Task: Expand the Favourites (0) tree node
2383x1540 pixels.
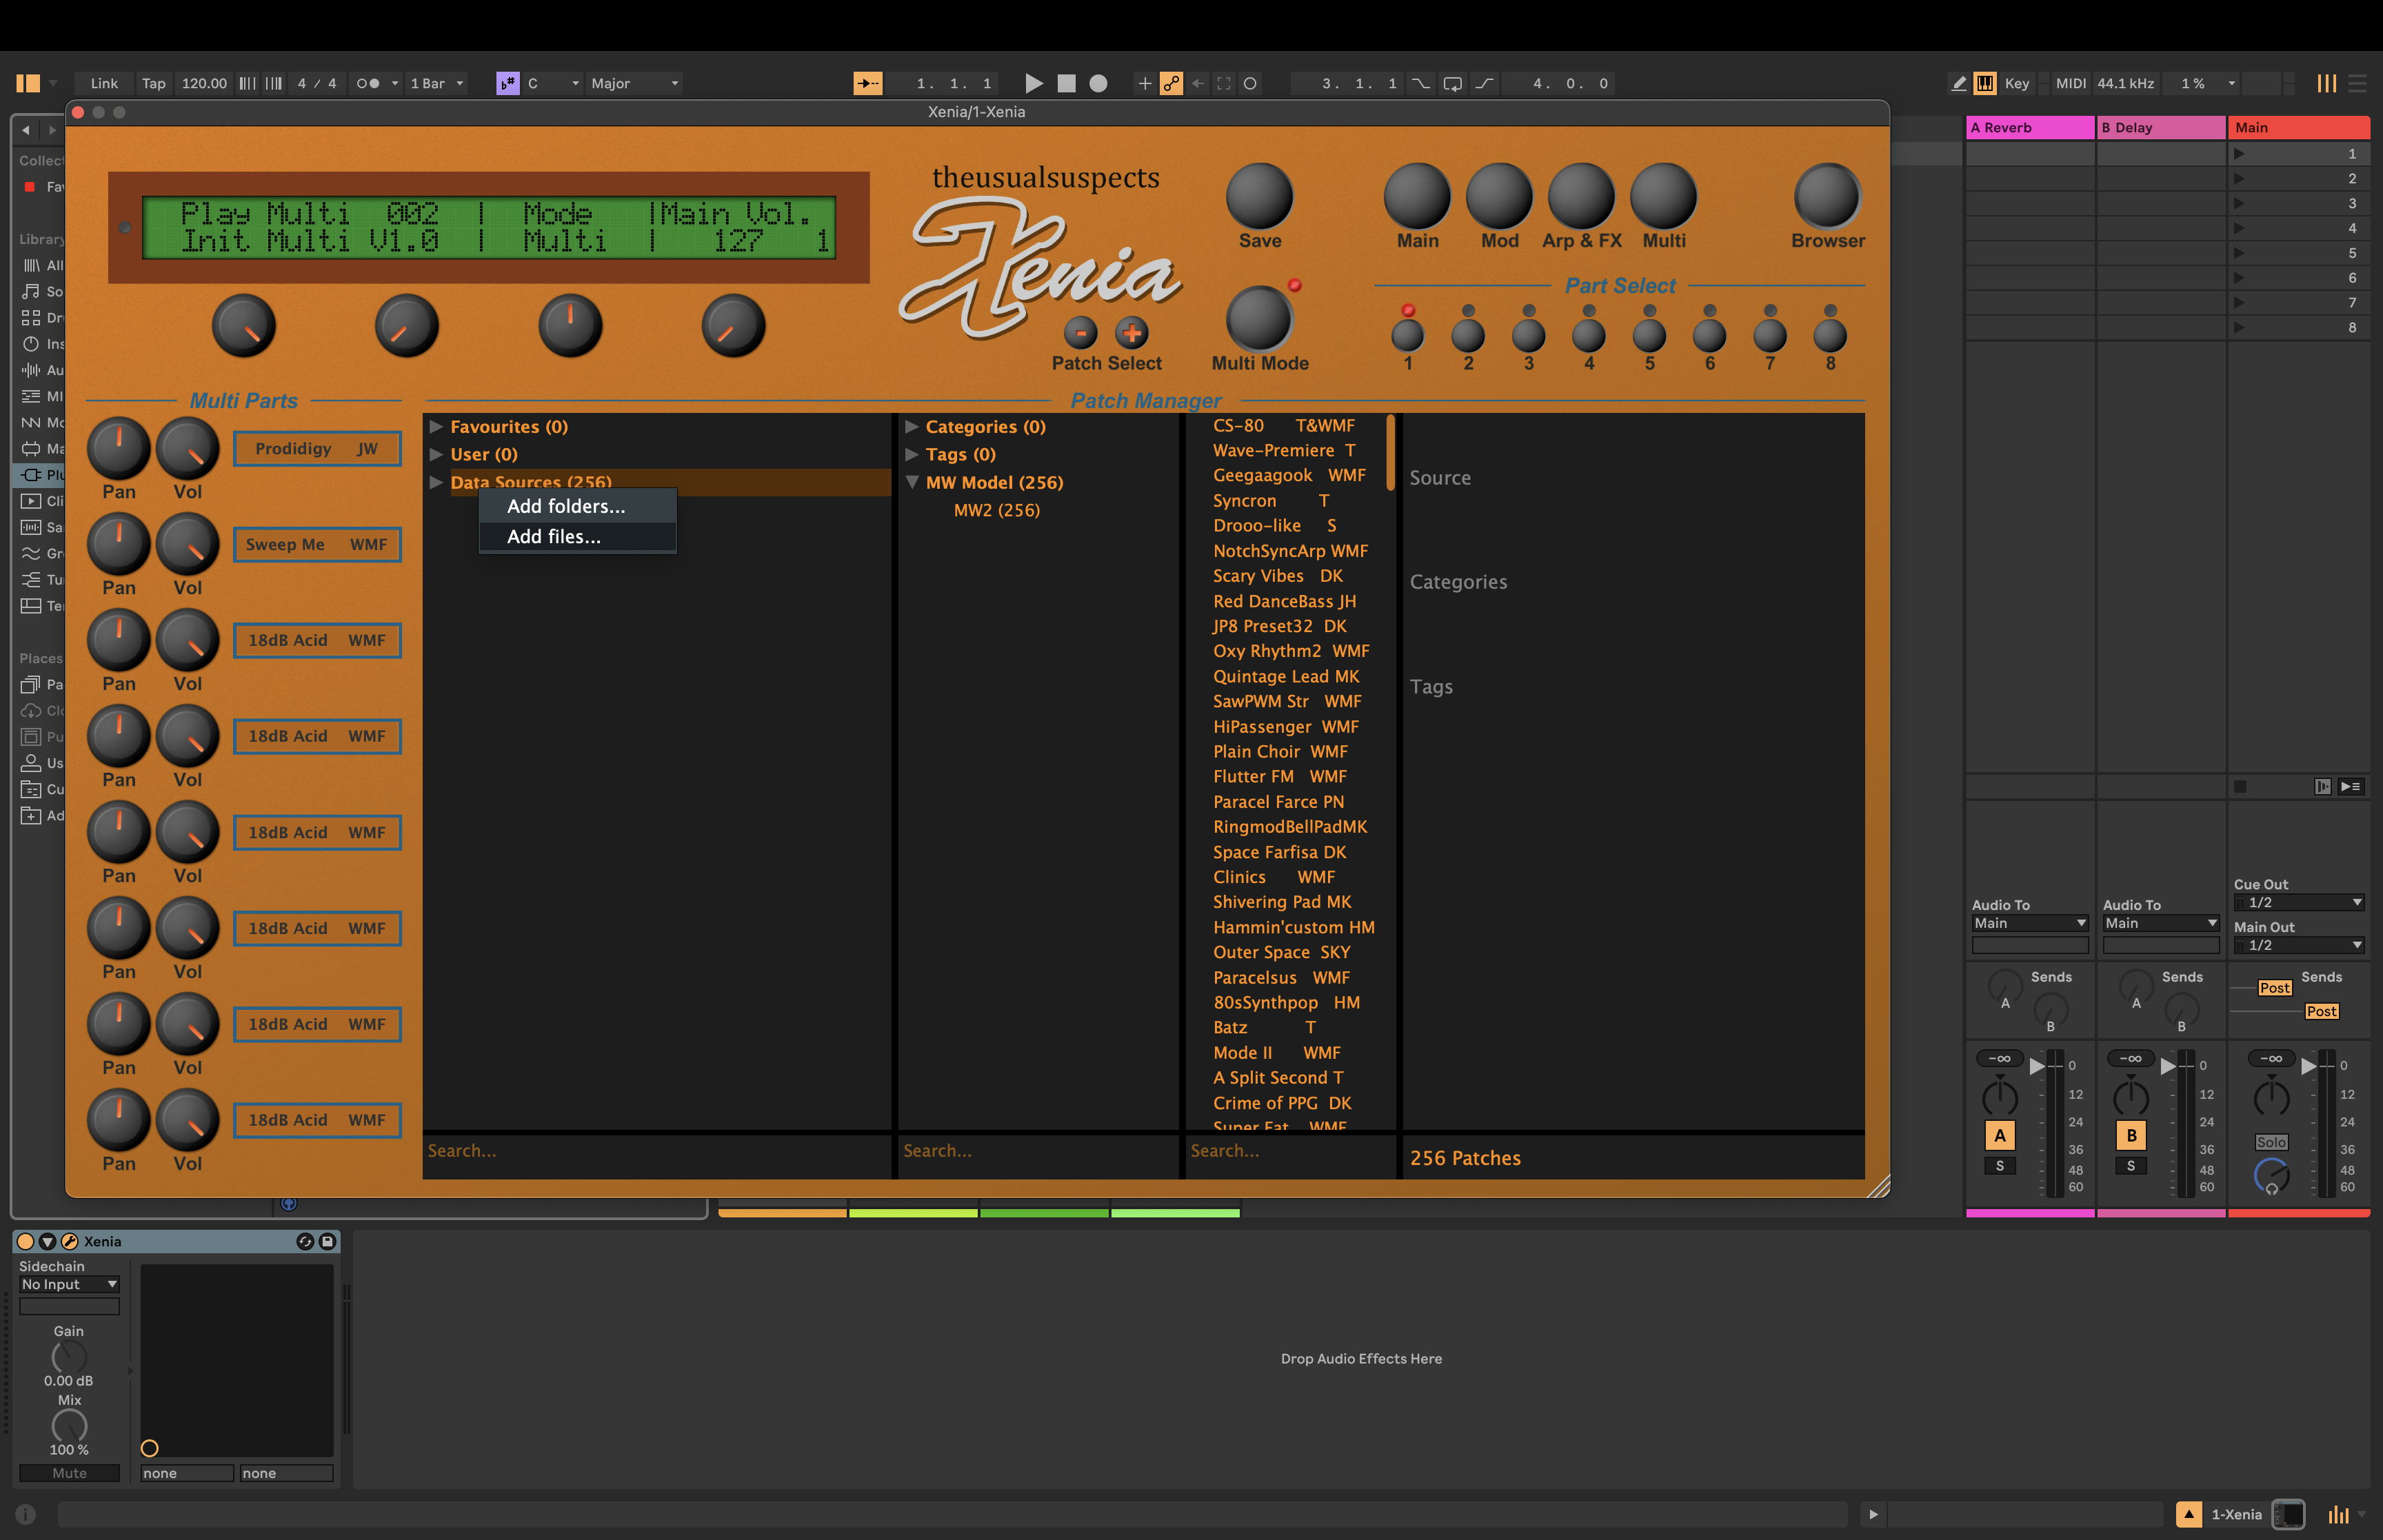Action: tap(436, 426)
